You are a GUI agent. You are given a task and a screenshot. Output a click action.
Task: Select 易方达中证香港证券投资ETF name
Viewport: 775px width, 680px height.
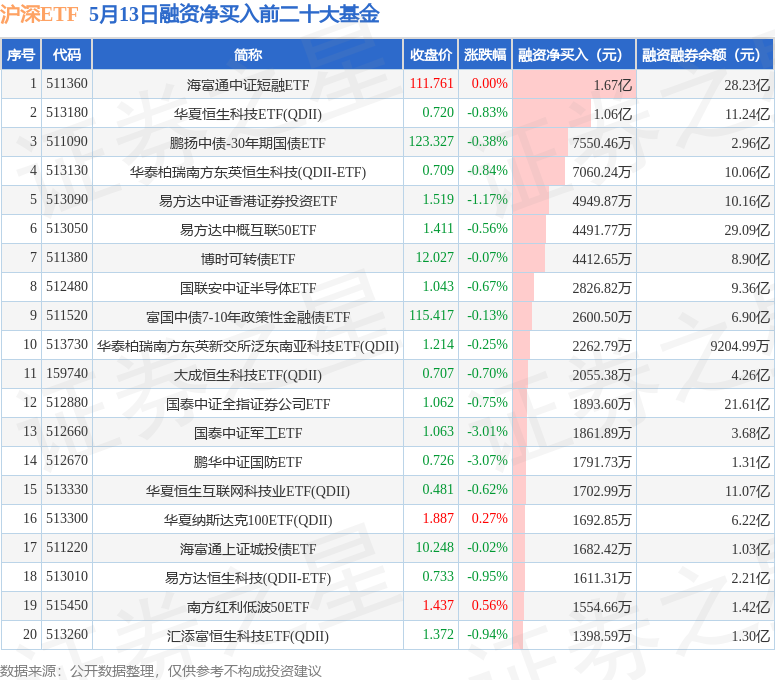(x=248, y=202)
